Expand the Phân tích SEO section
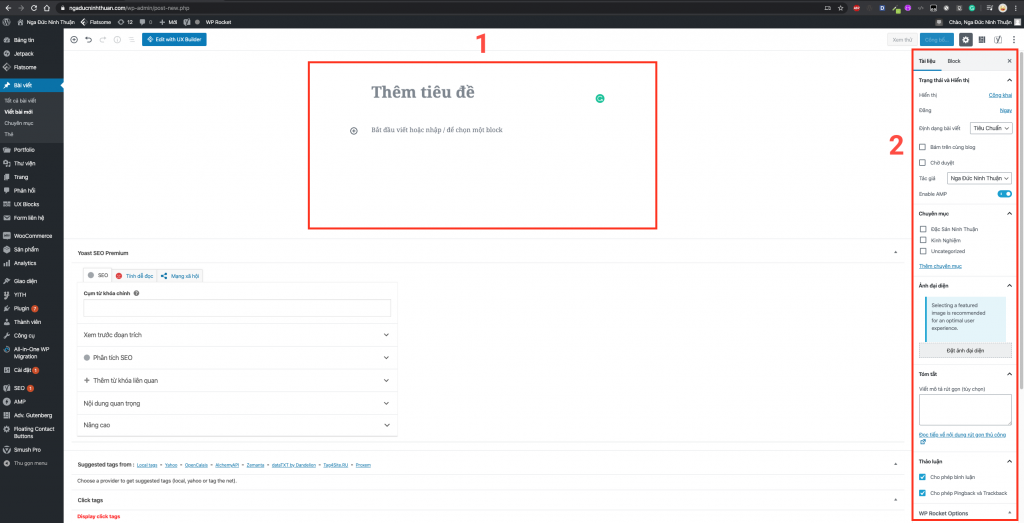This screenshot has width=1024, height=523. pos(237,358)
